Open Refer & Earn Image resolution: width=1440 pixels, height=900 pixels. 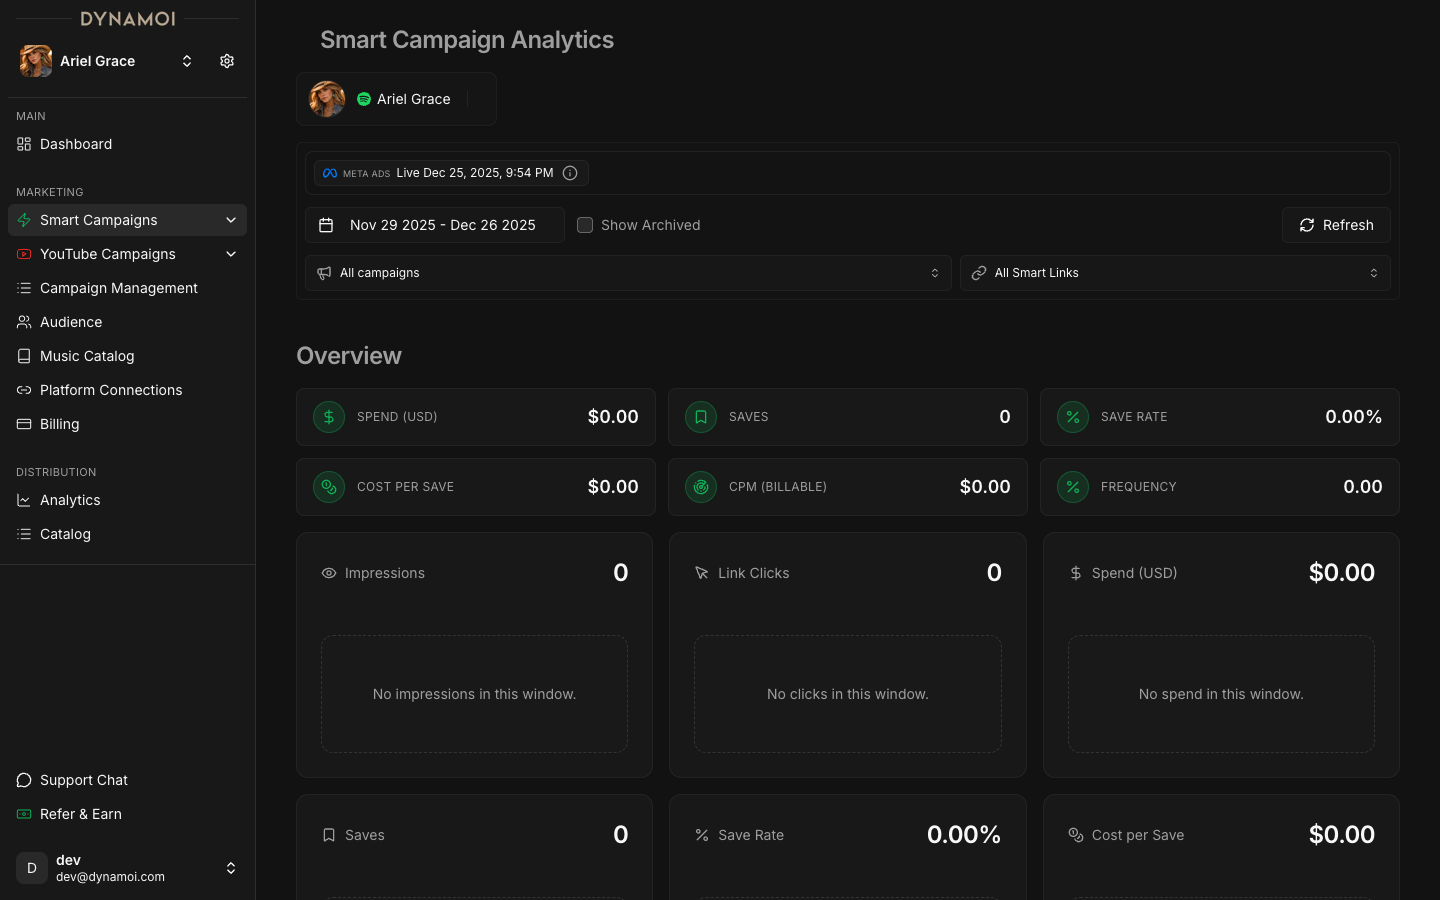pyautogui.click(x=81, y=814)
